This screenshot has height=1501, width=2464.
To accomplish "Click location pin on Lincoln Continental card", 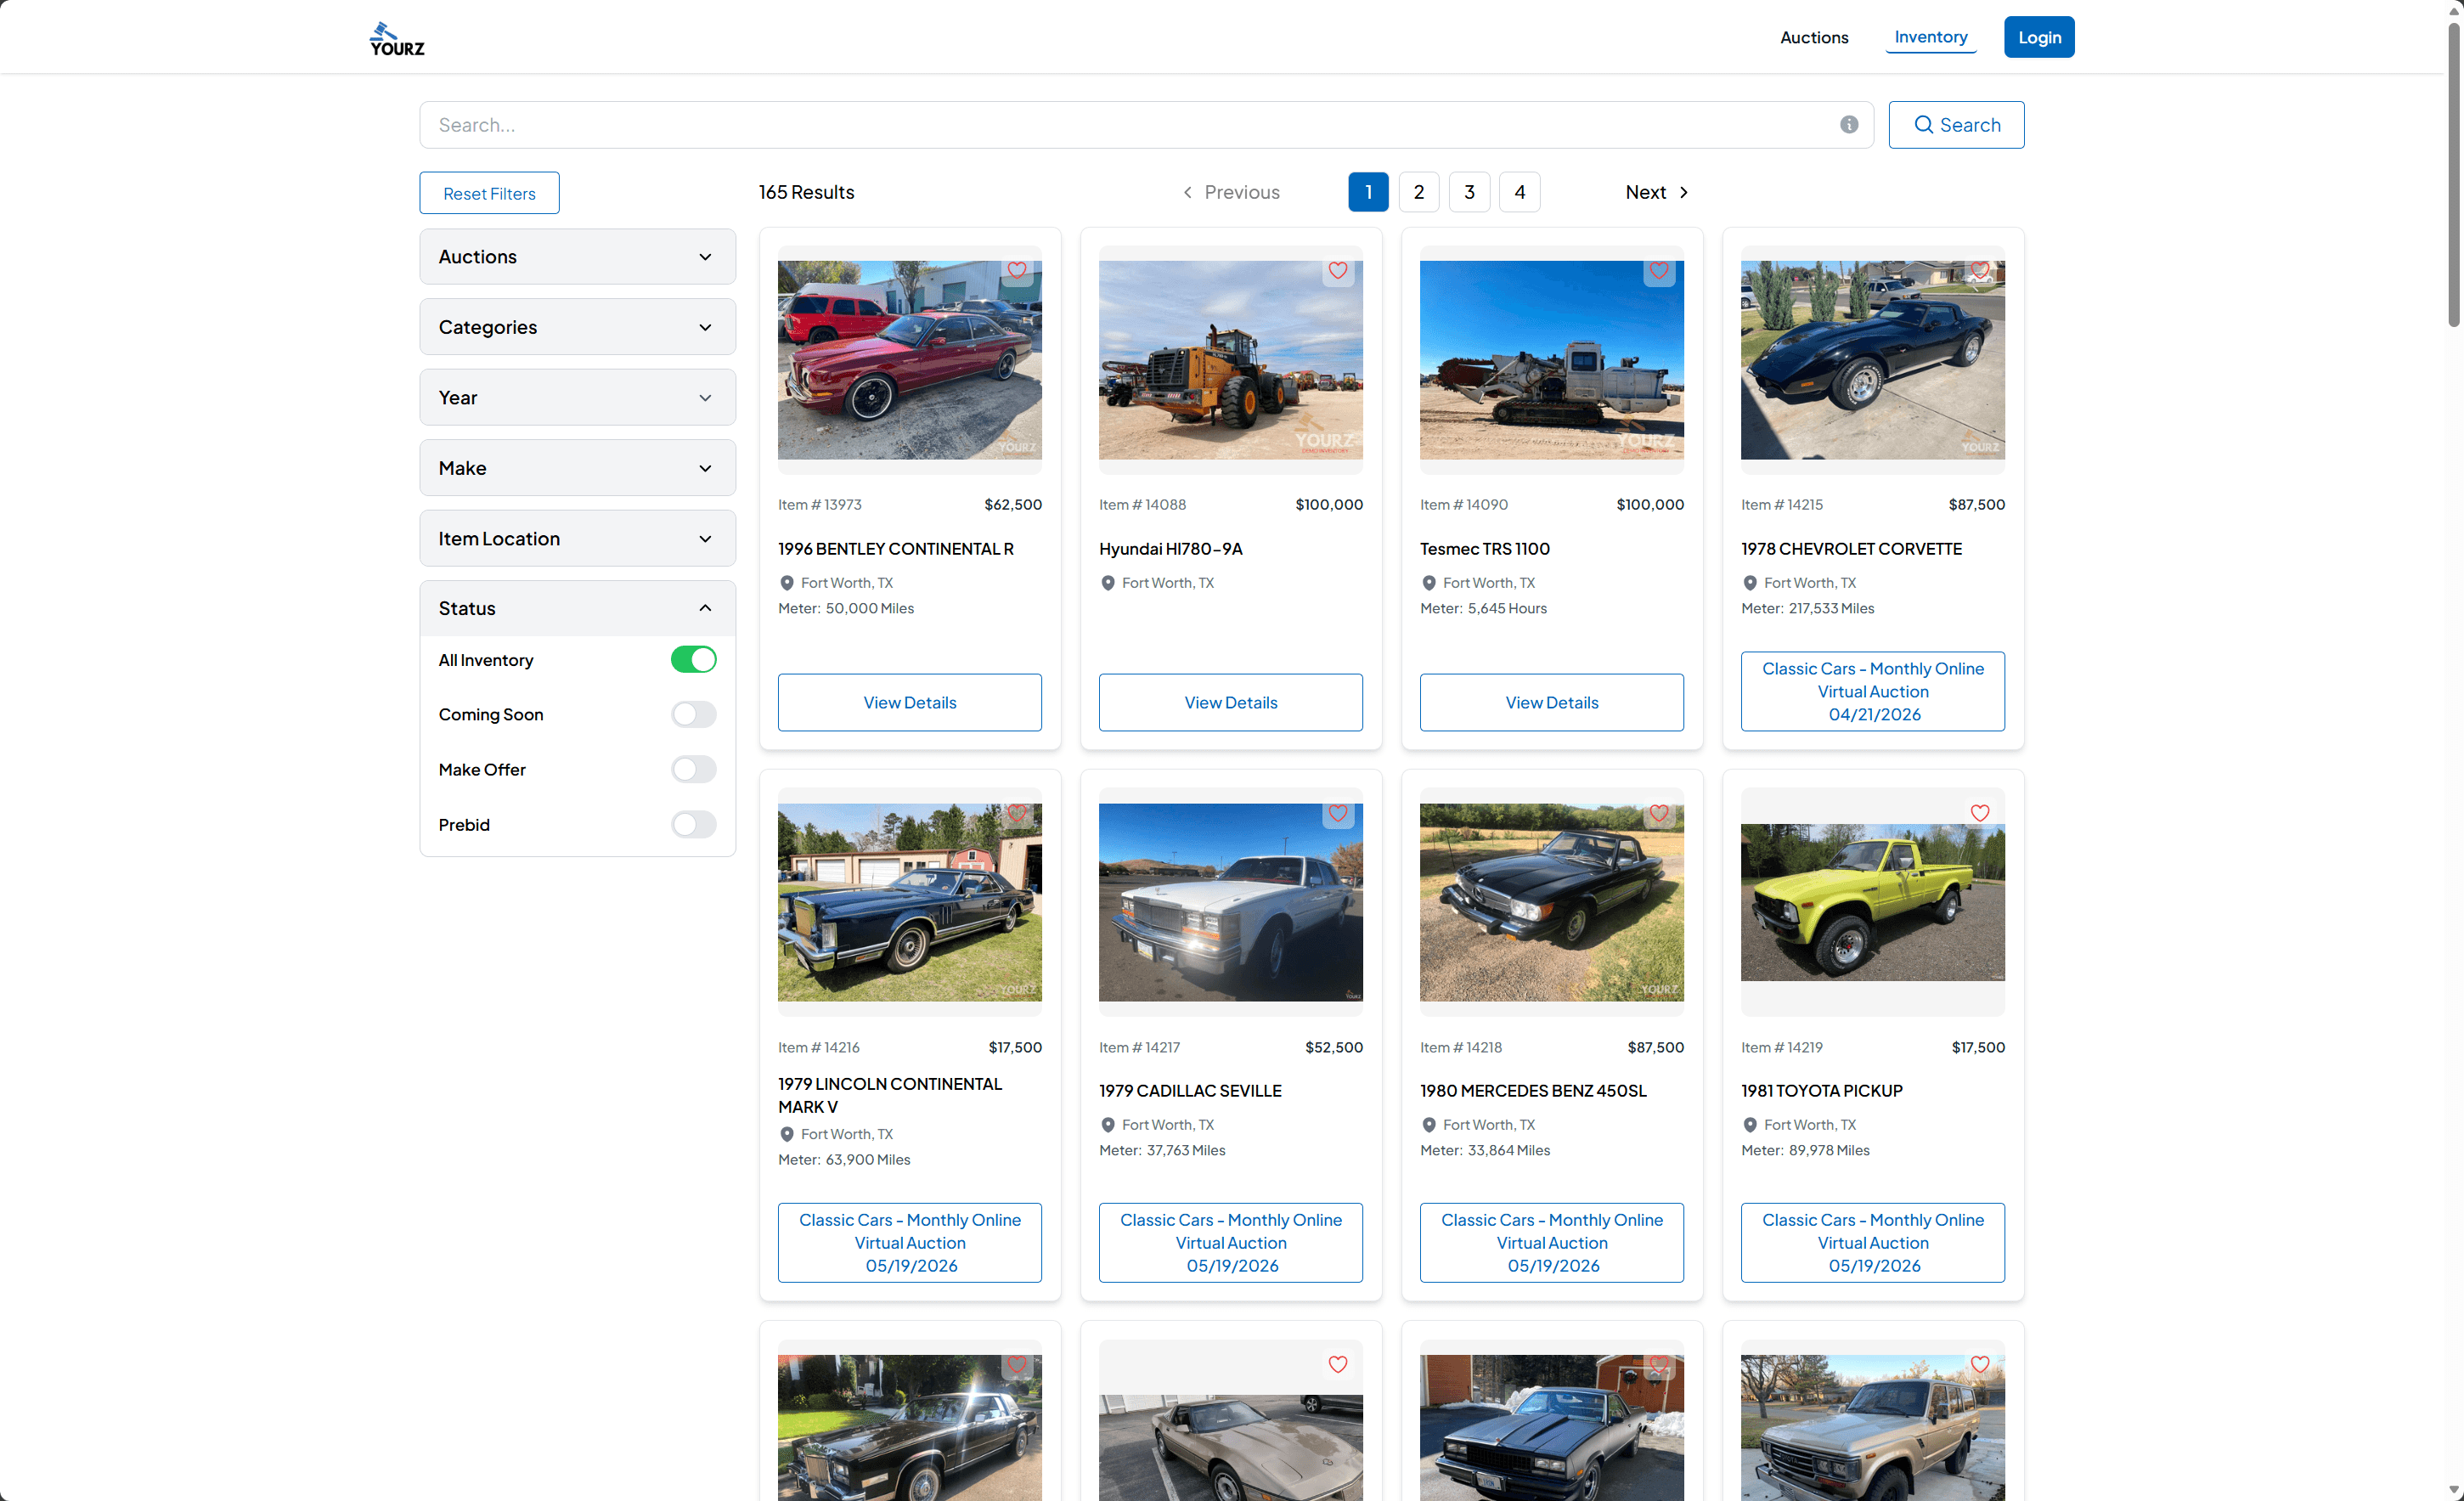I will pos(786,1134).
